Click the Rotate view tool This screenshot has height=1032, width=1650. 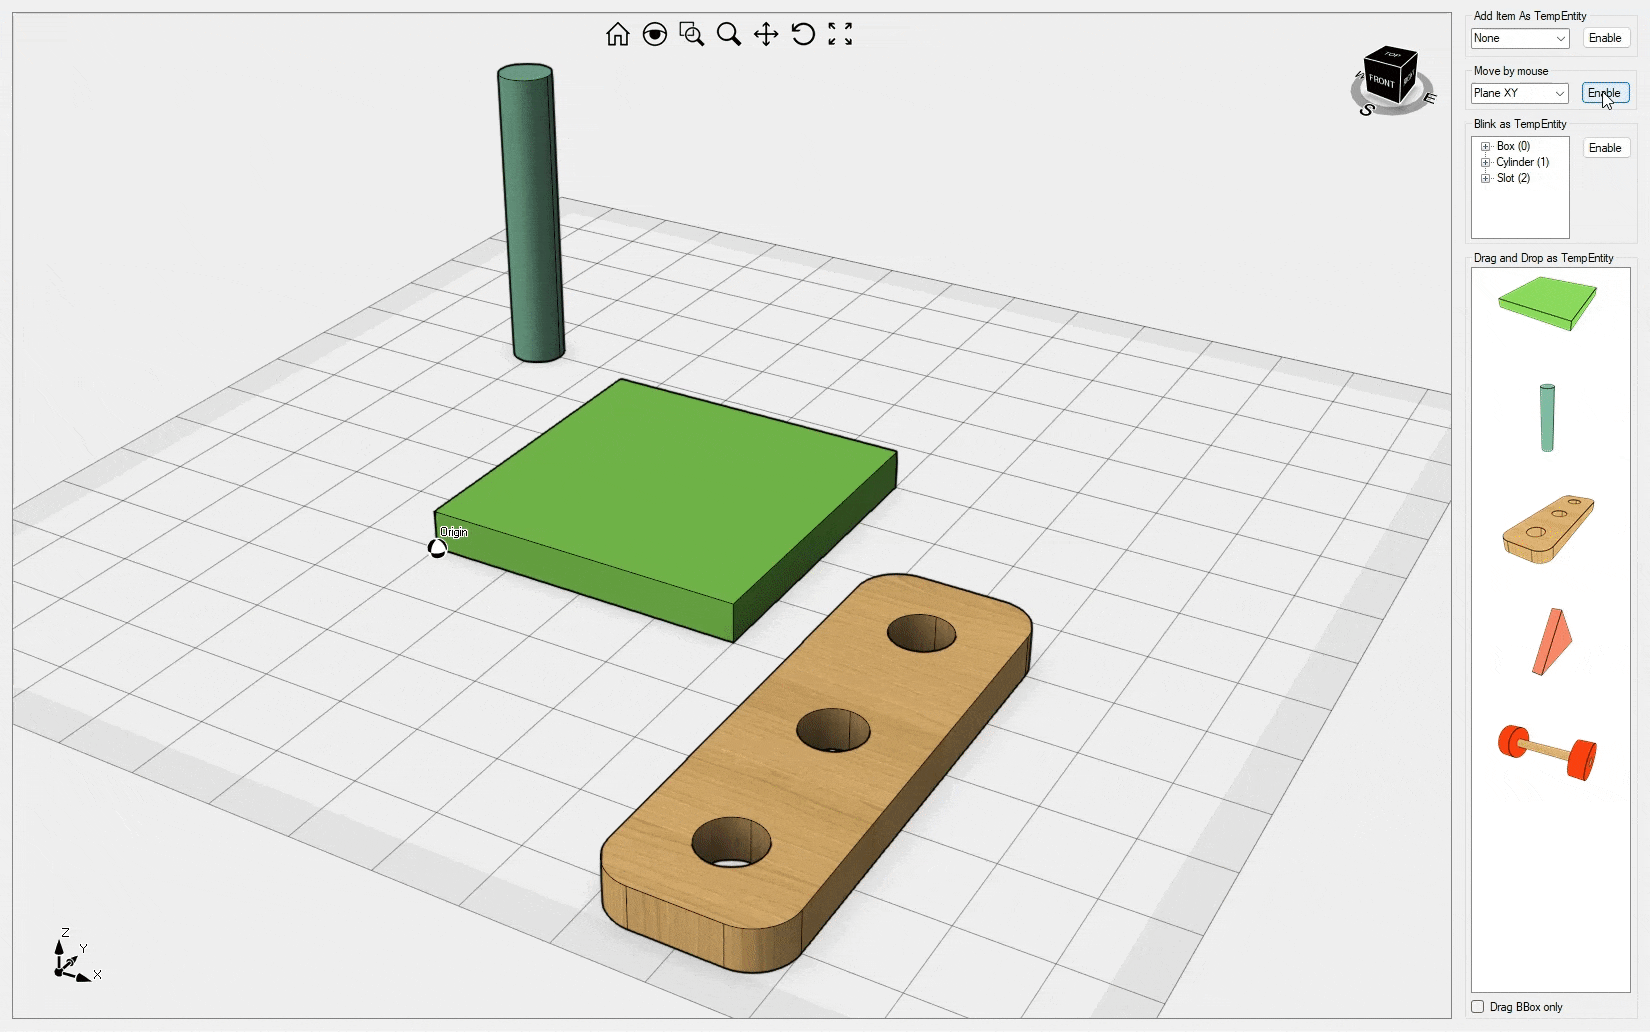point(803,35)
